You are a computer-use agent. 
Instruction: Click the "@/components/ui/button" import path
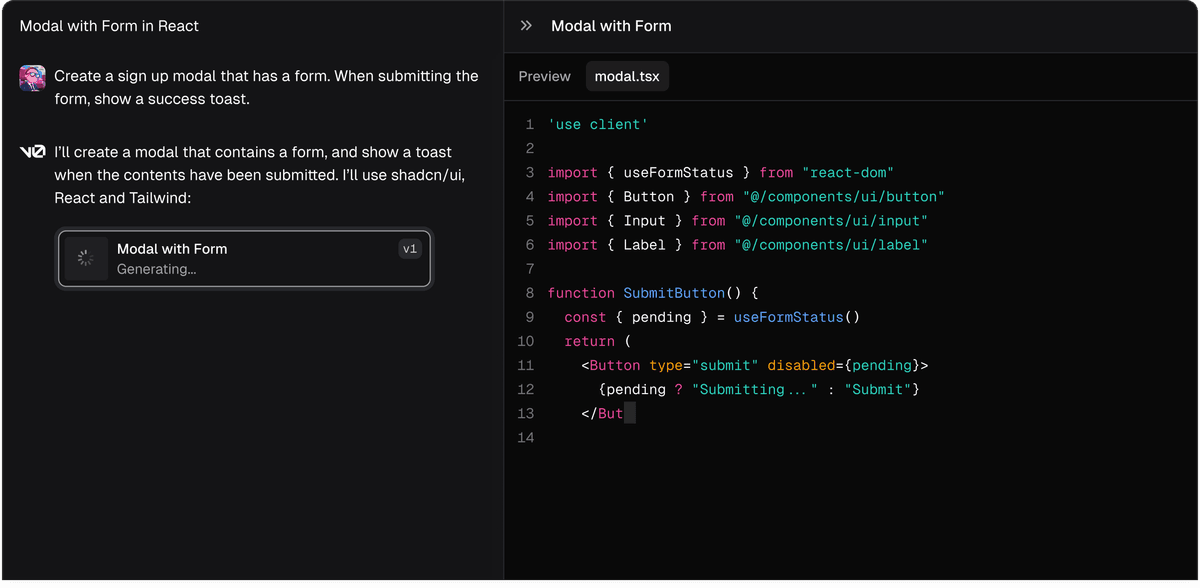coord(843,197)
